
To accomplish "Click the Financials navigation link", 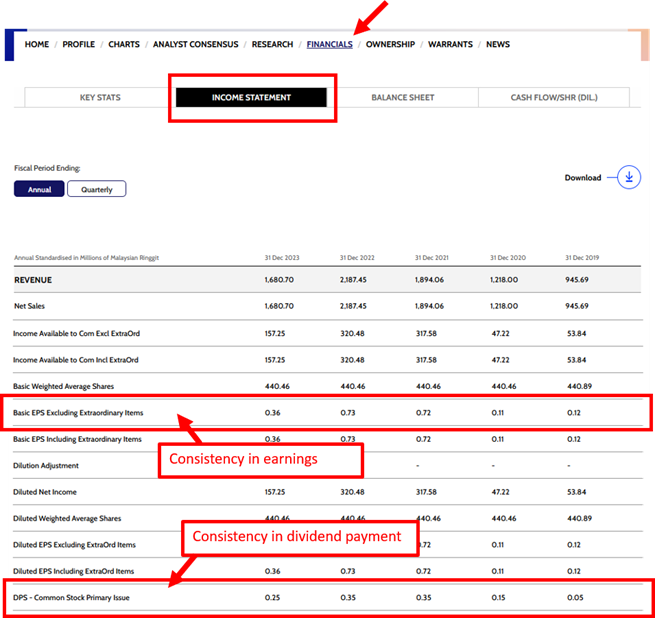I will (x=329, y=45).
